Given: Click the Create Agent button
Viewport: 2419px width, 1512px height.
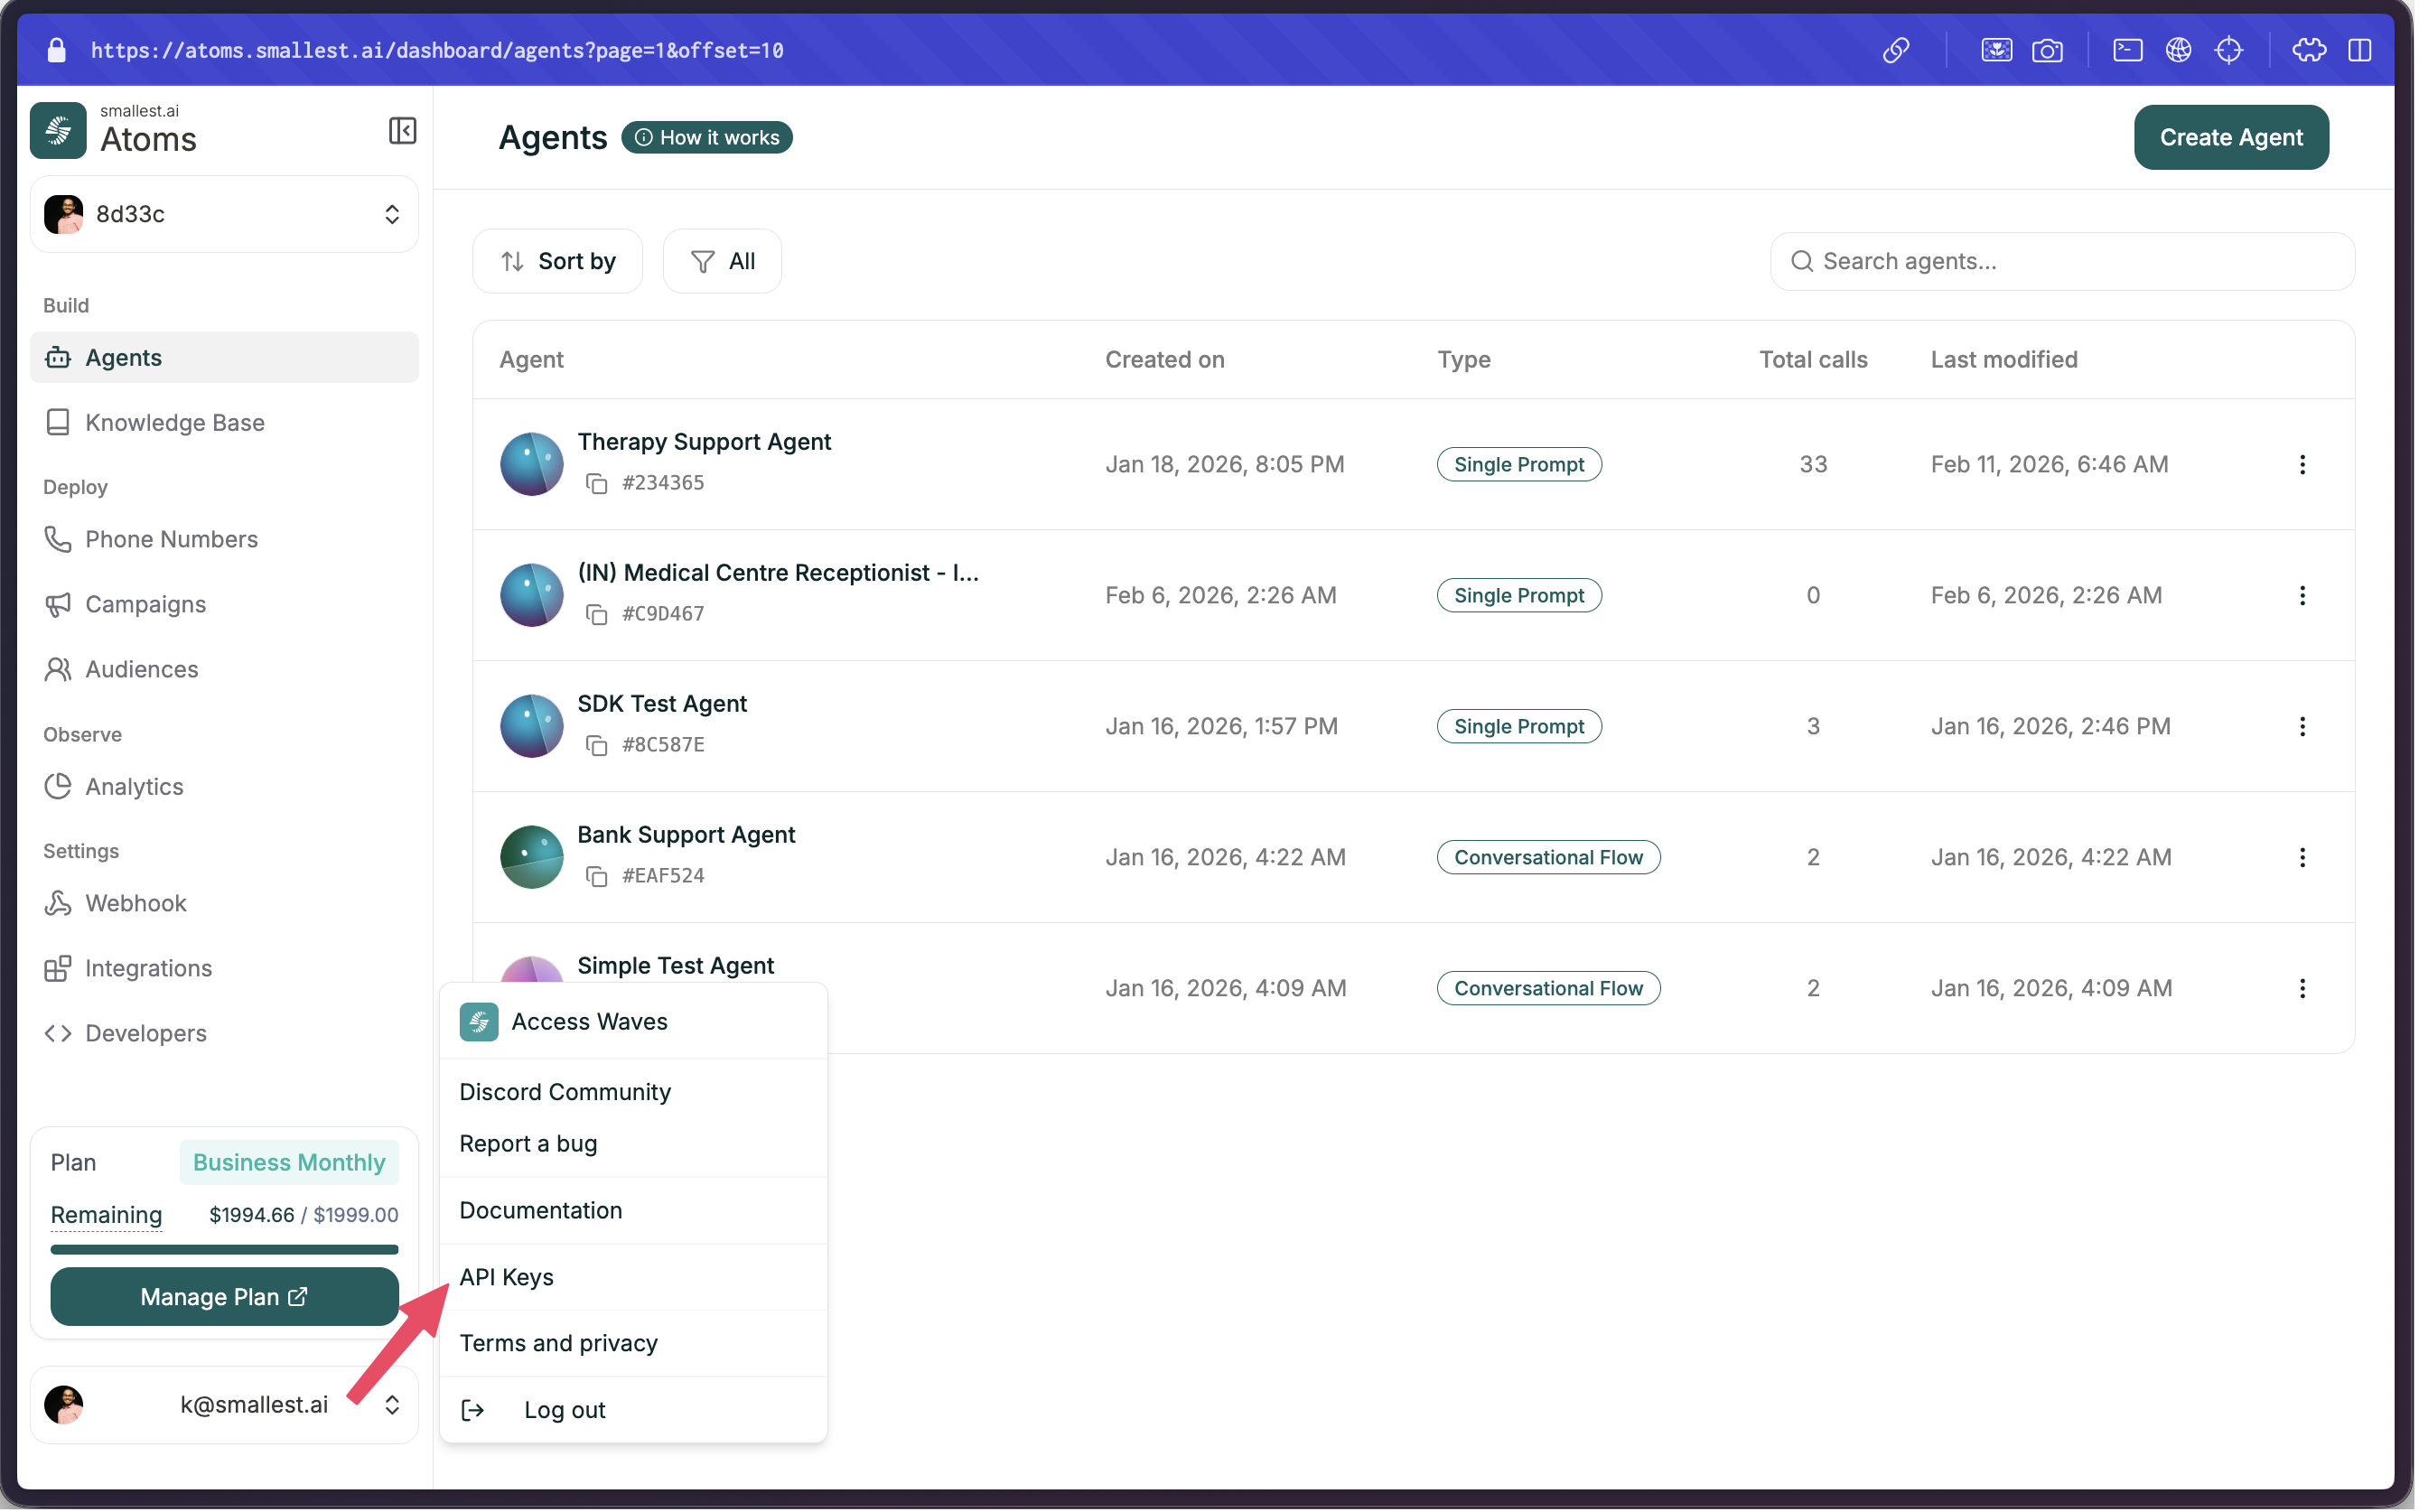Looking at the screenshot, I should click(2230, 137).
